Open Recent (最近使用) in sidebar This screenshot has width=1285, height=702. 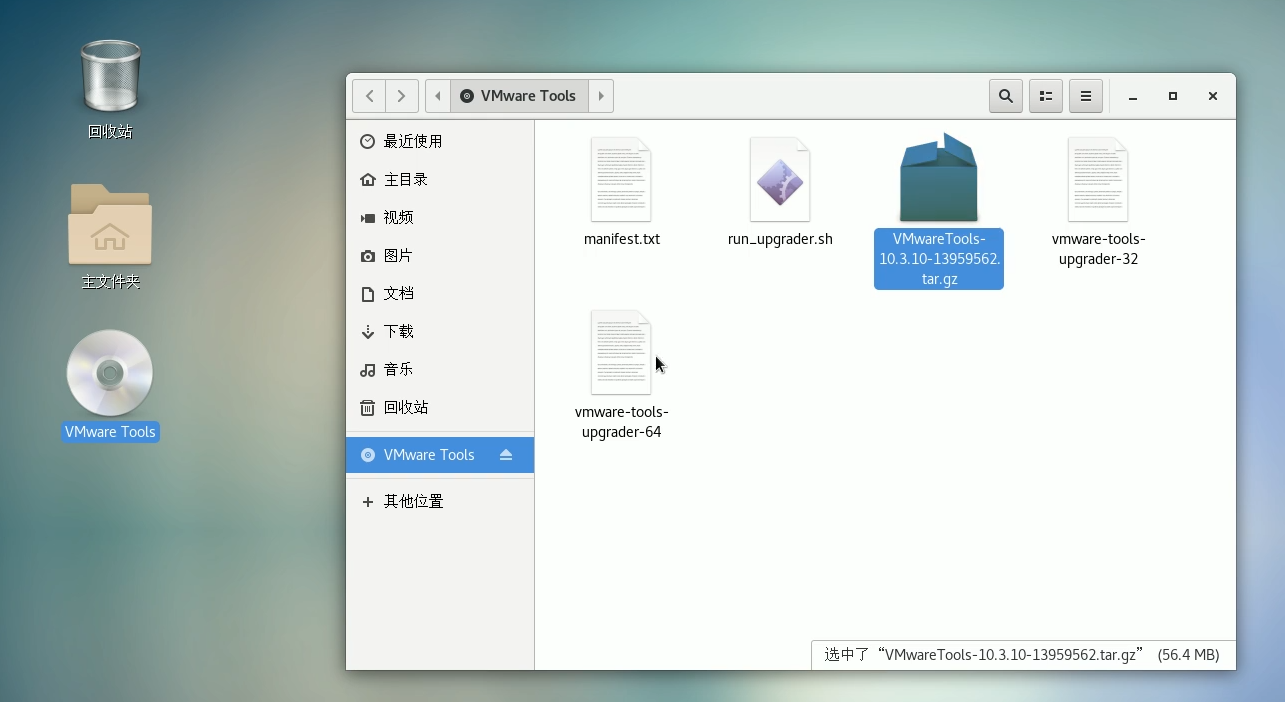pos(440,142)
